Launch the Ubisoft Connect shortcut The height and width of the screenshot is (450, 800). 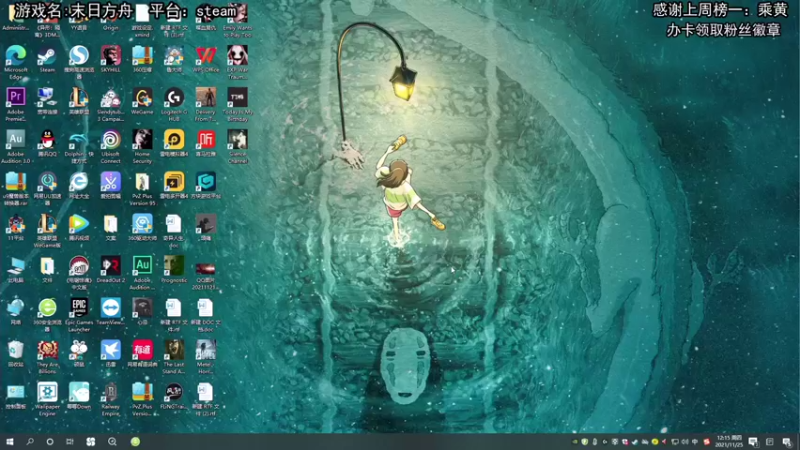coord(110,145)
